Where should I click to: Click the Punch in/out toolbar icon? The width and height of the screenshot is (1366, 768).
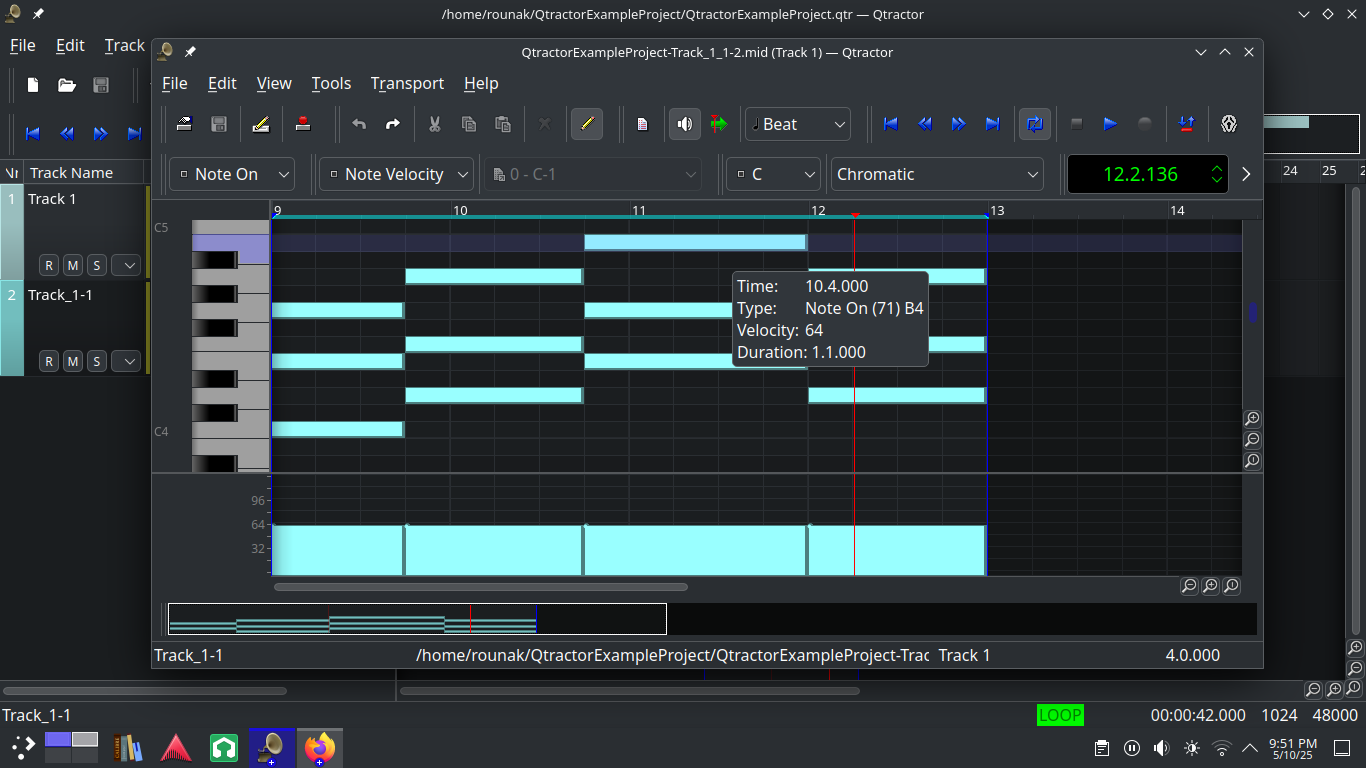click(1186, 124)
